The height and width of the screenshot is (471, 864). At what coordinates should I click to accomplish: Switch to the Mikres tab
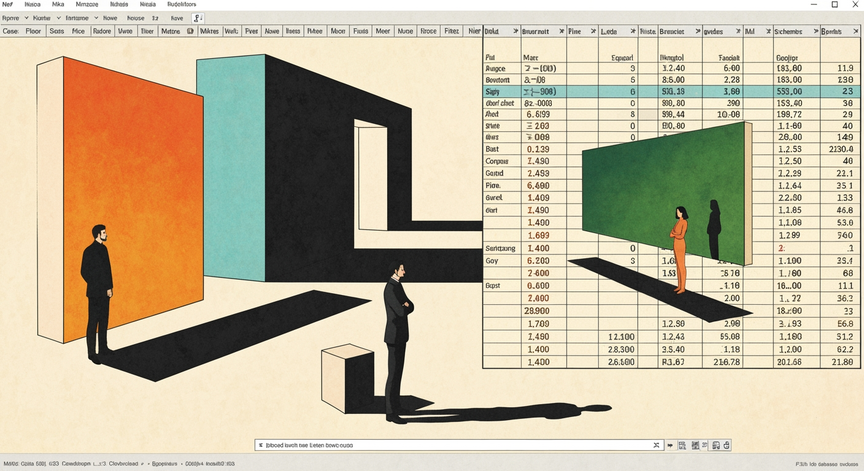click(209, 31)
